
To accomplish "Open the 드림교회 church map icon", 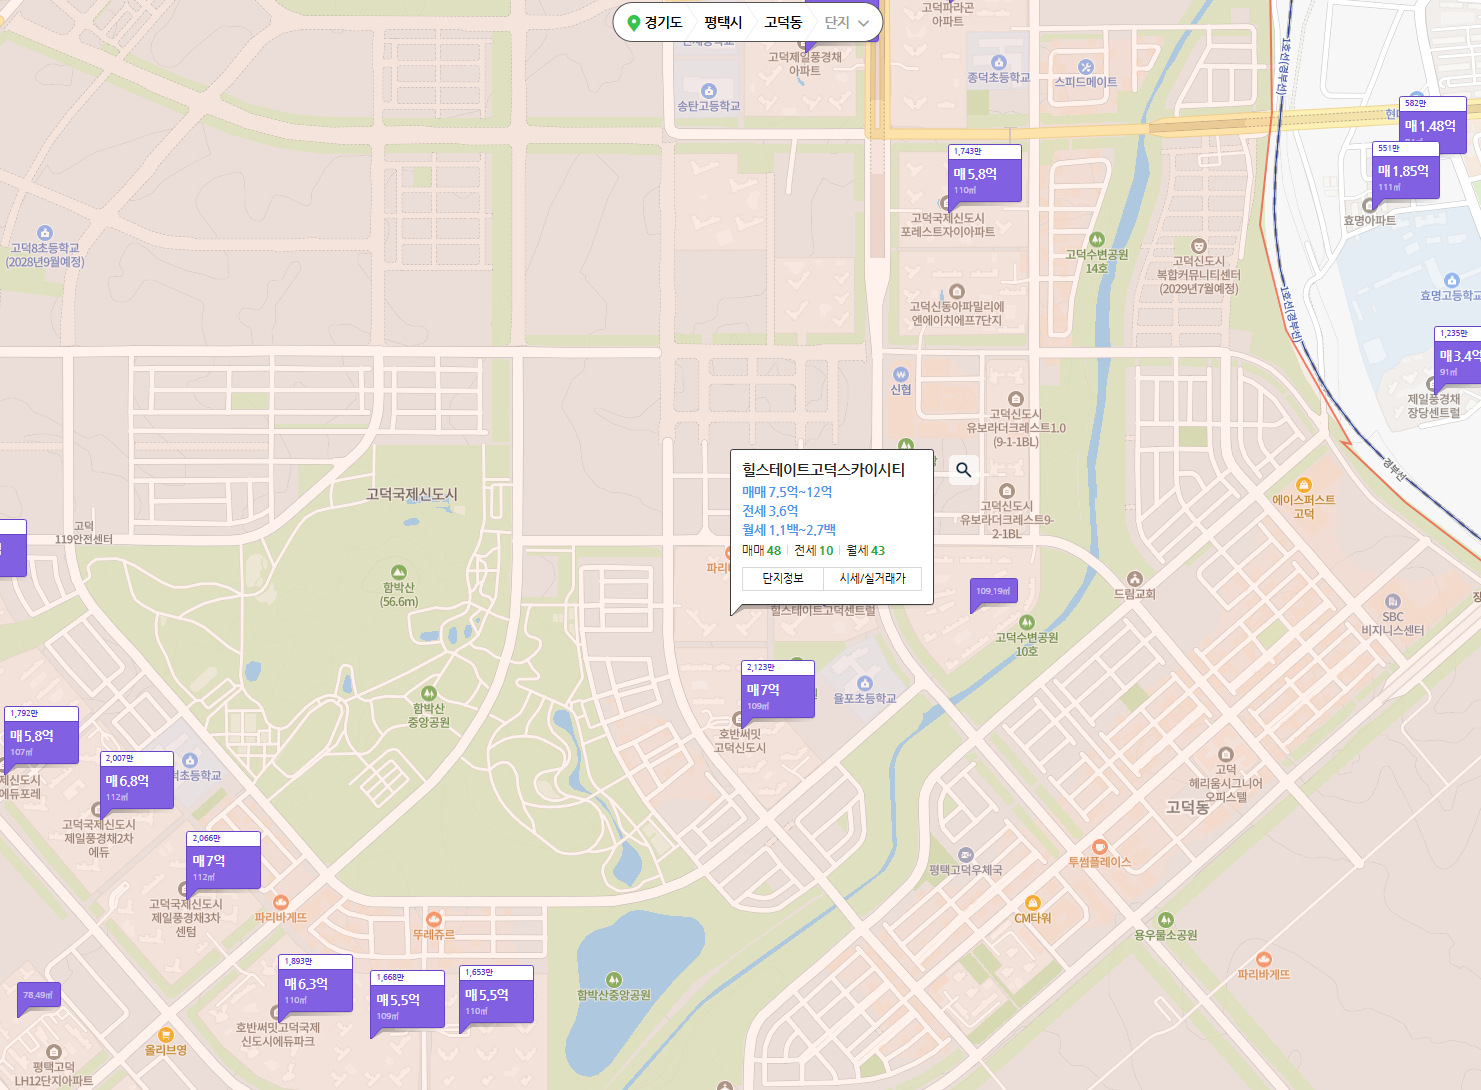I will (1135, 579).
